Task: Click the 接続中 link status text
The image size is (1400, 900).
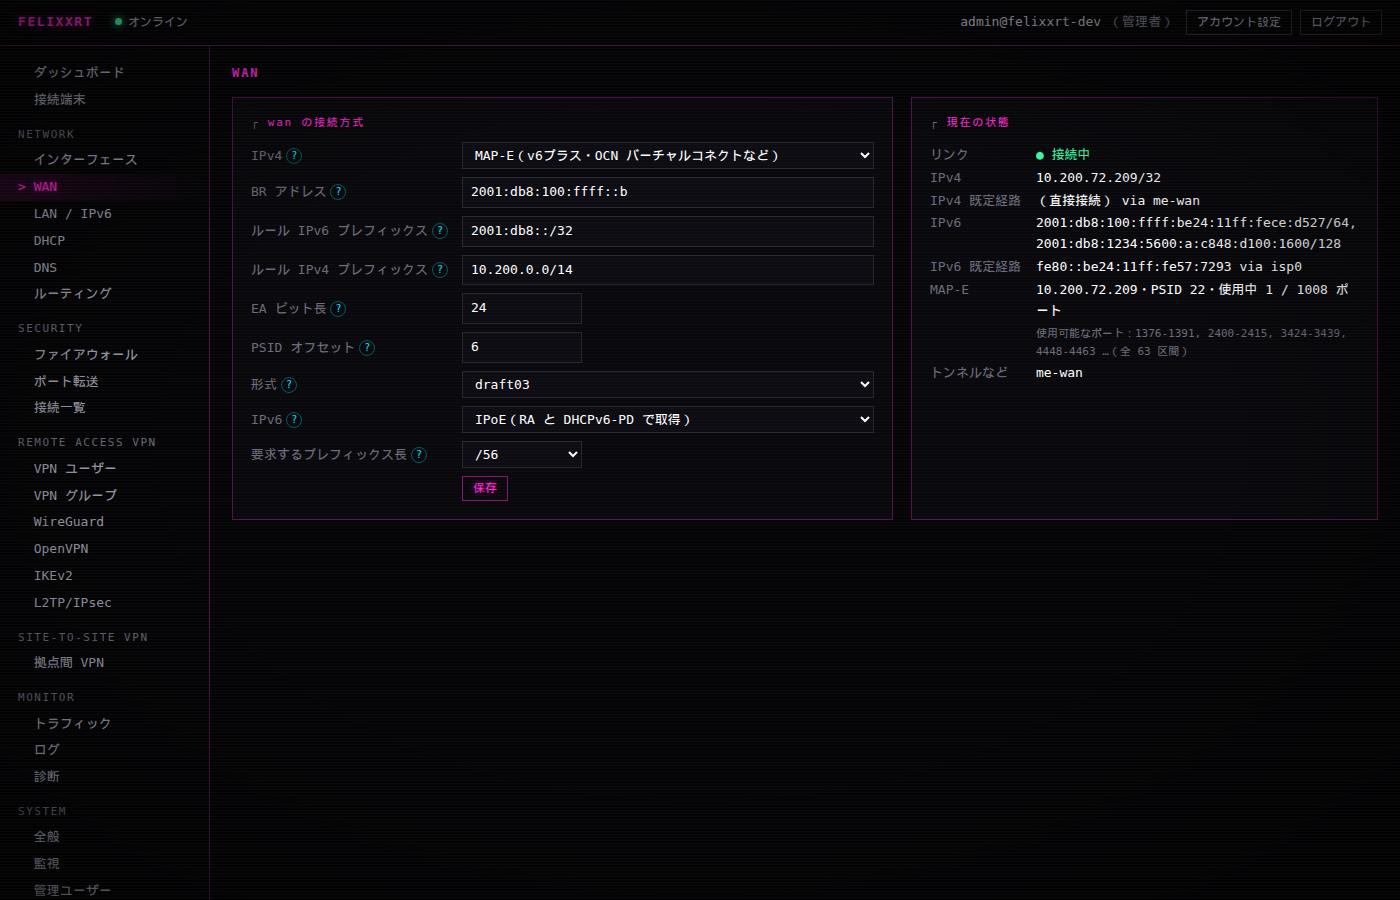Action: [1070, 155]
